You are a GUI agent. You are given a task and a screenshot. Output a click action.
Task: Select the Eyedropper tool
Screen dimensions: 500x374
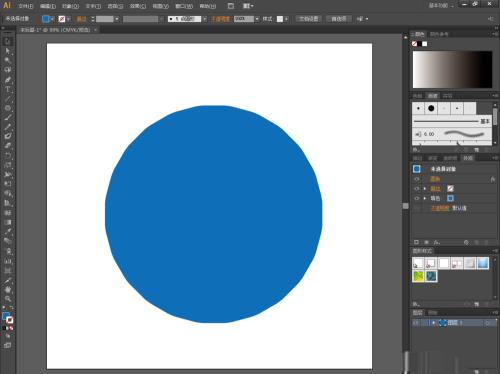point(8,231)
